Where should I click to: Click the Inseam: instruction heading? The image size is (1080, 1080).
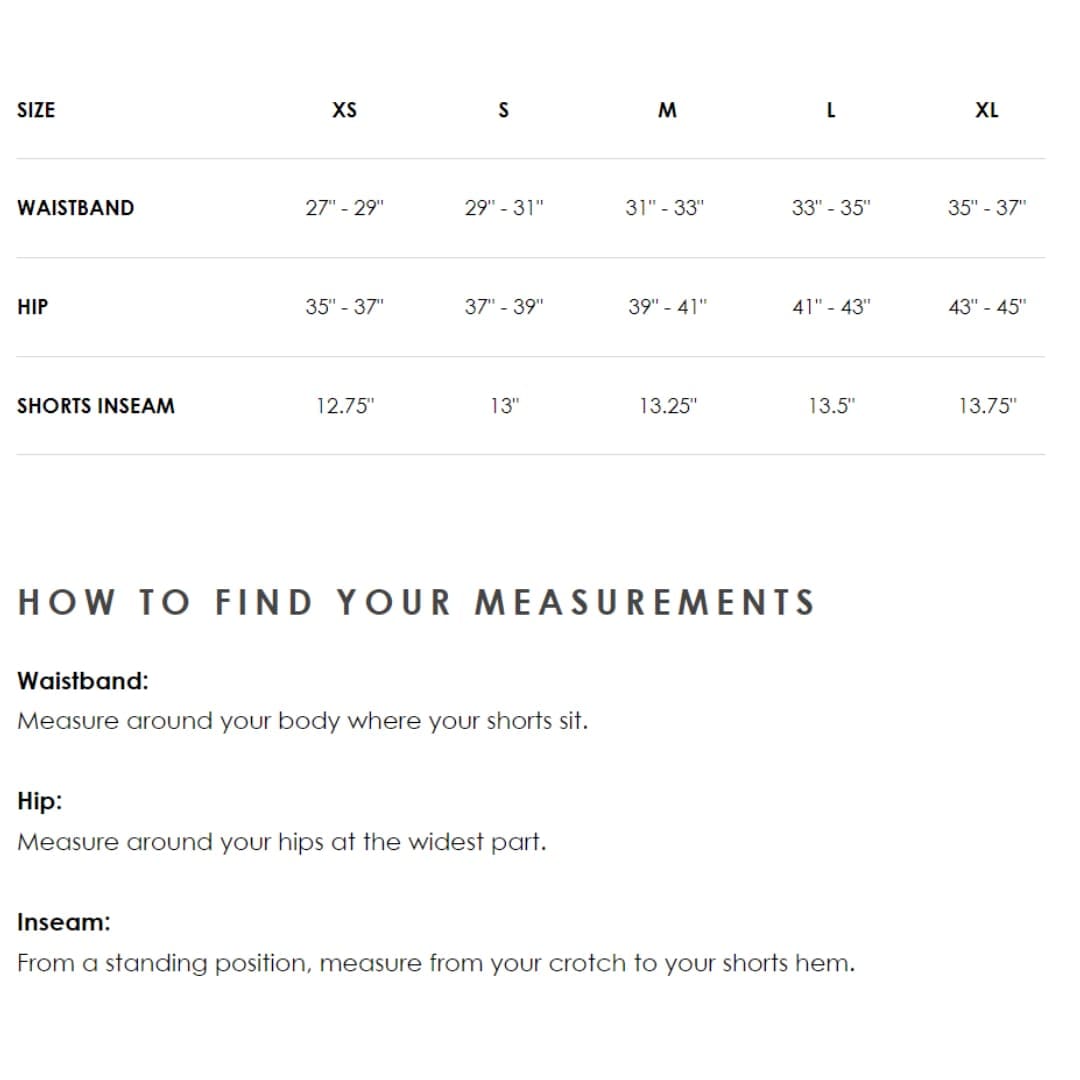(63, 922)
